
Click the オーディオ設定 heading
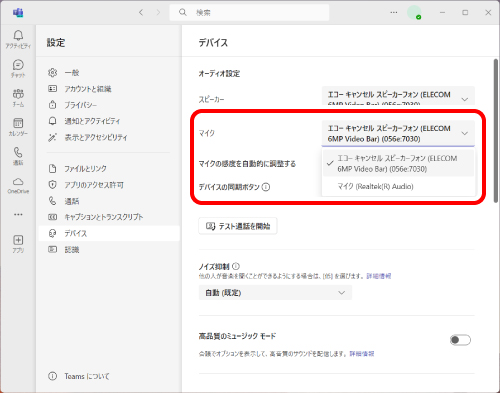tap(219, 73)
